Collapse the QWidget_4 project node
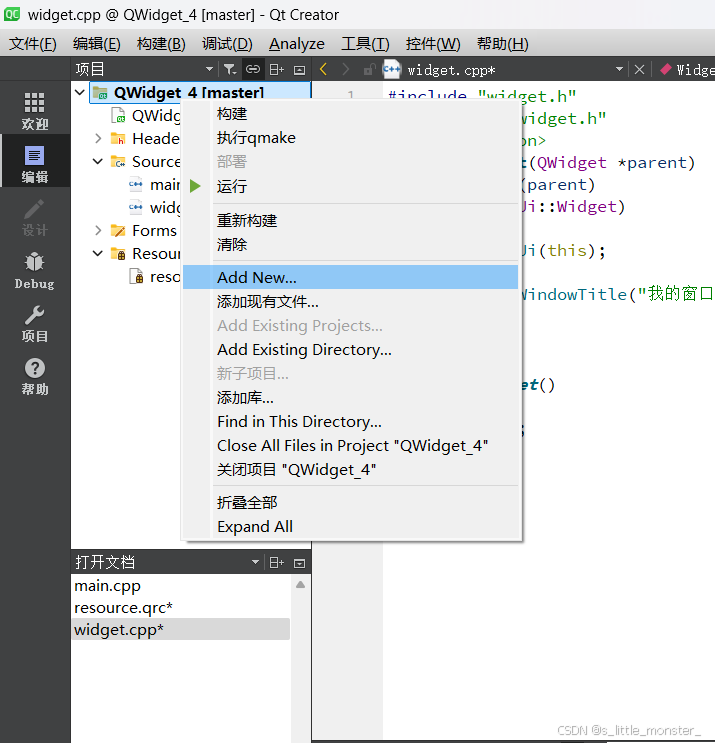 [x=80, y=92]
